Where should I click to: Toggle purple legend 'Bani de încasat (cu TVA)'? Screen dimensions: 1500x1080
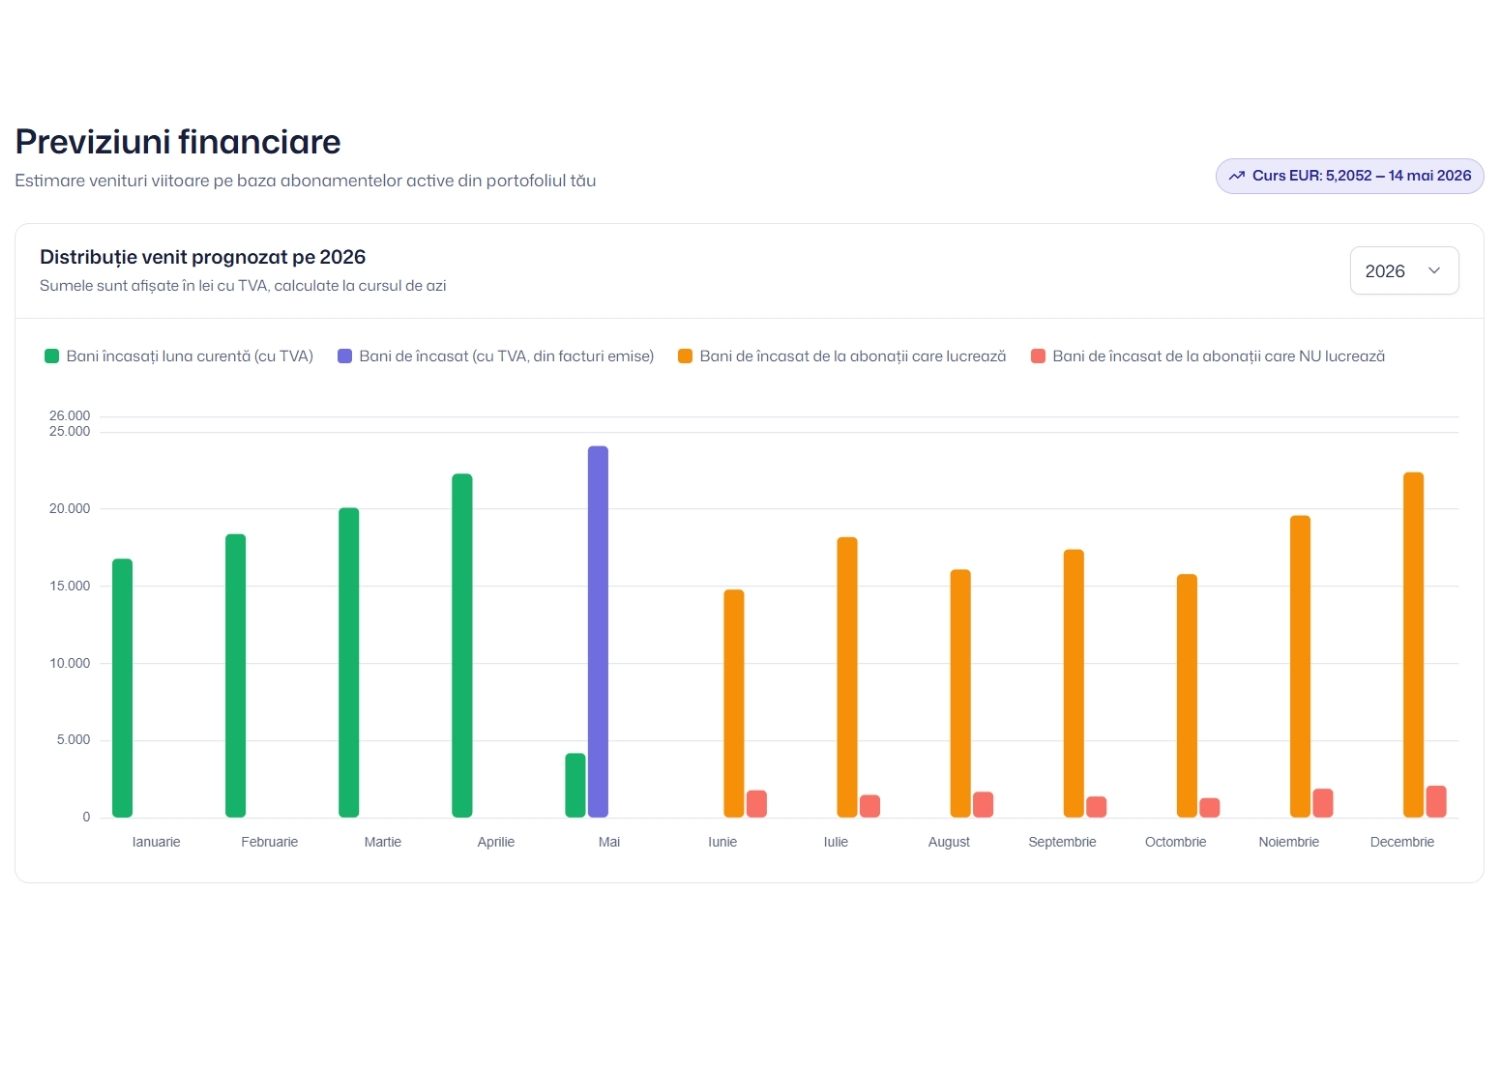(x=496, y=356)
